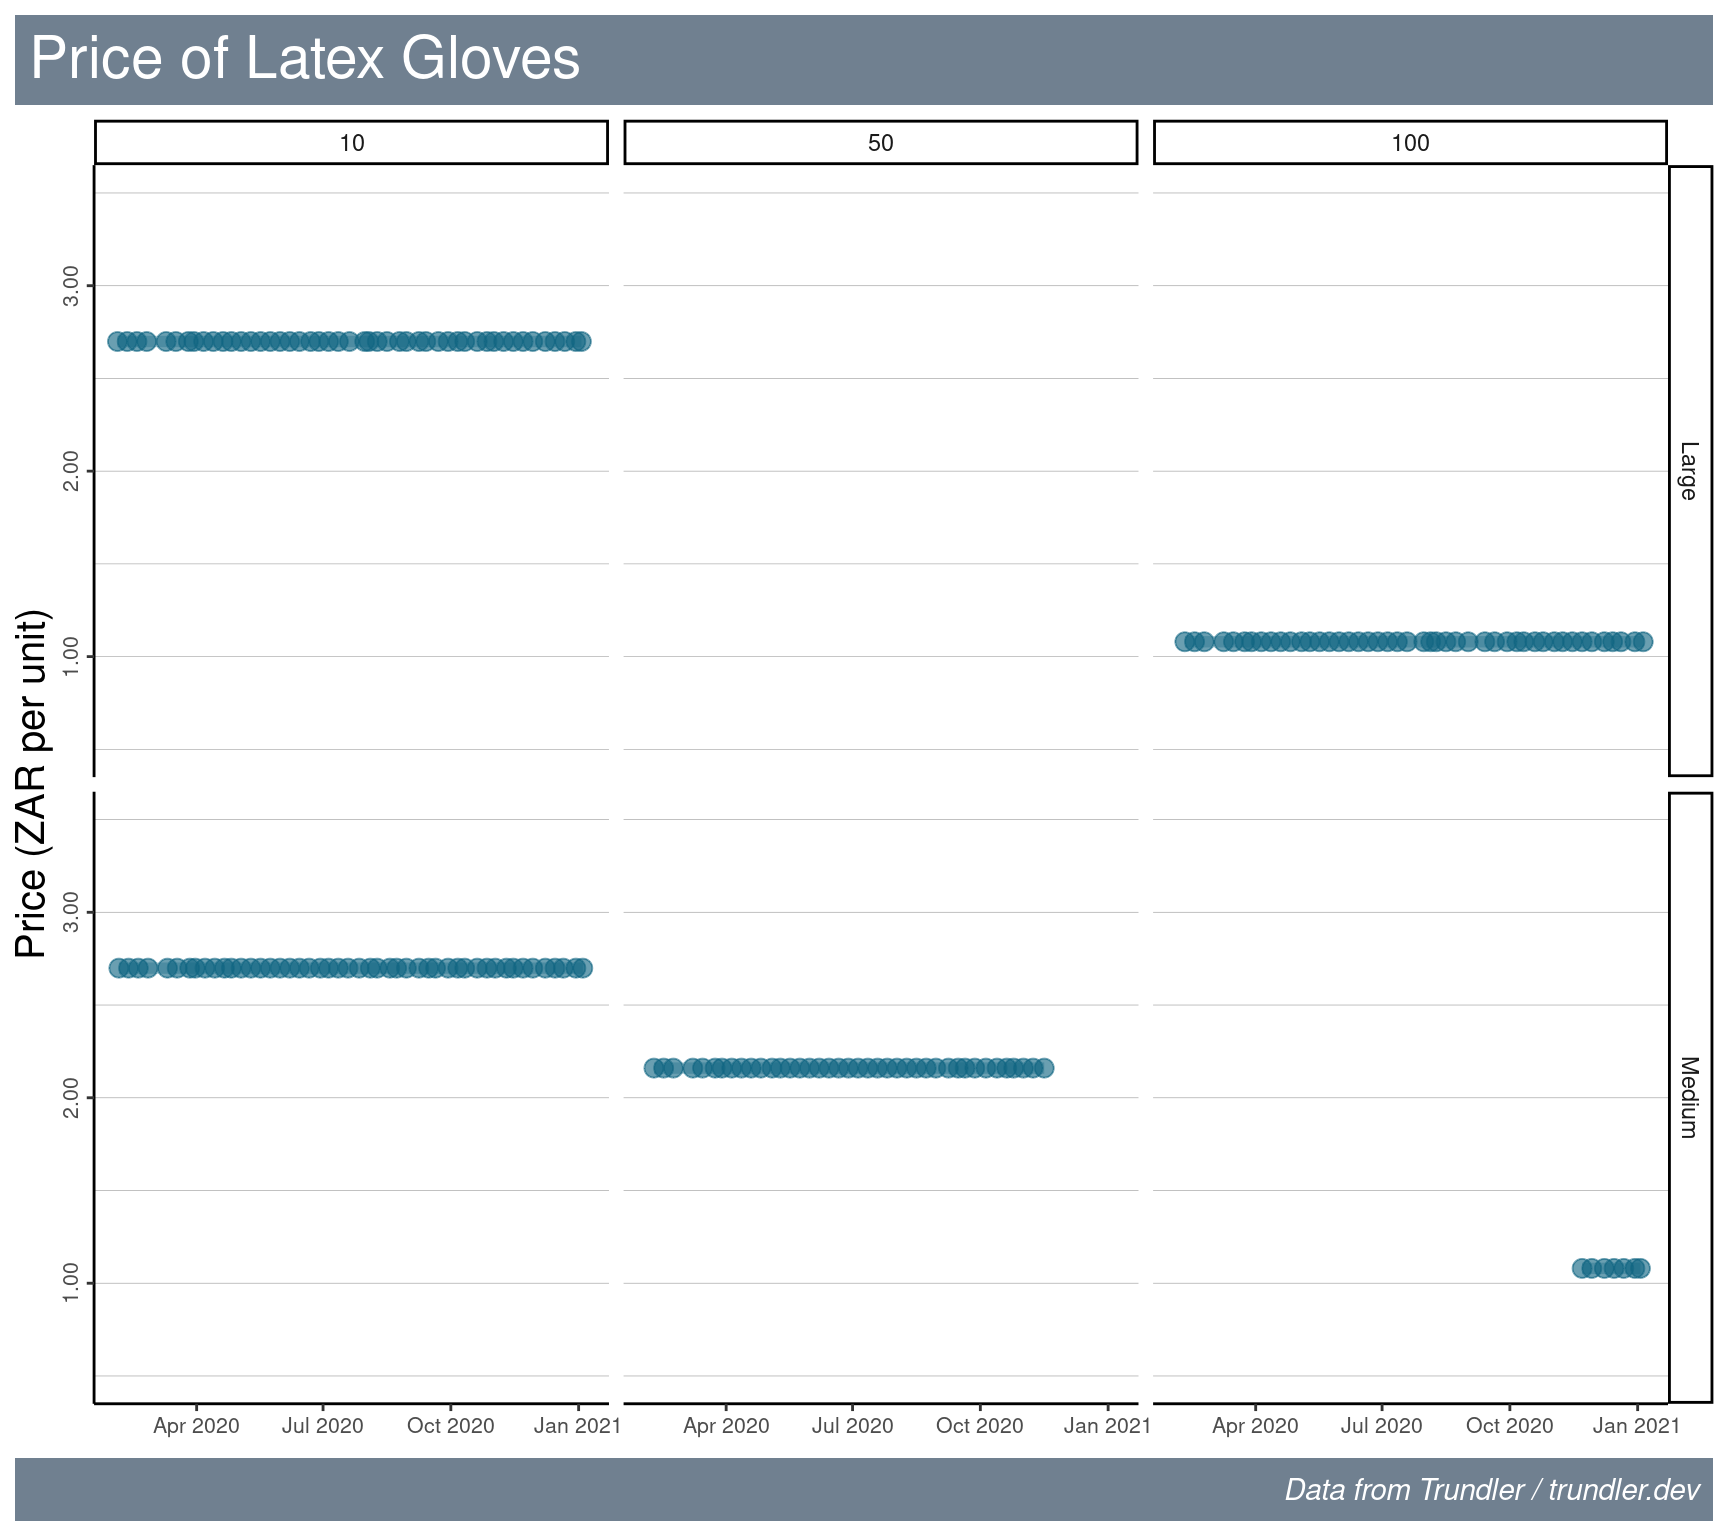This screenshot has height=1536, width=1728.
Task: Click the data points in the Large 100-pack panel
Action: [x=1412, y=641]
